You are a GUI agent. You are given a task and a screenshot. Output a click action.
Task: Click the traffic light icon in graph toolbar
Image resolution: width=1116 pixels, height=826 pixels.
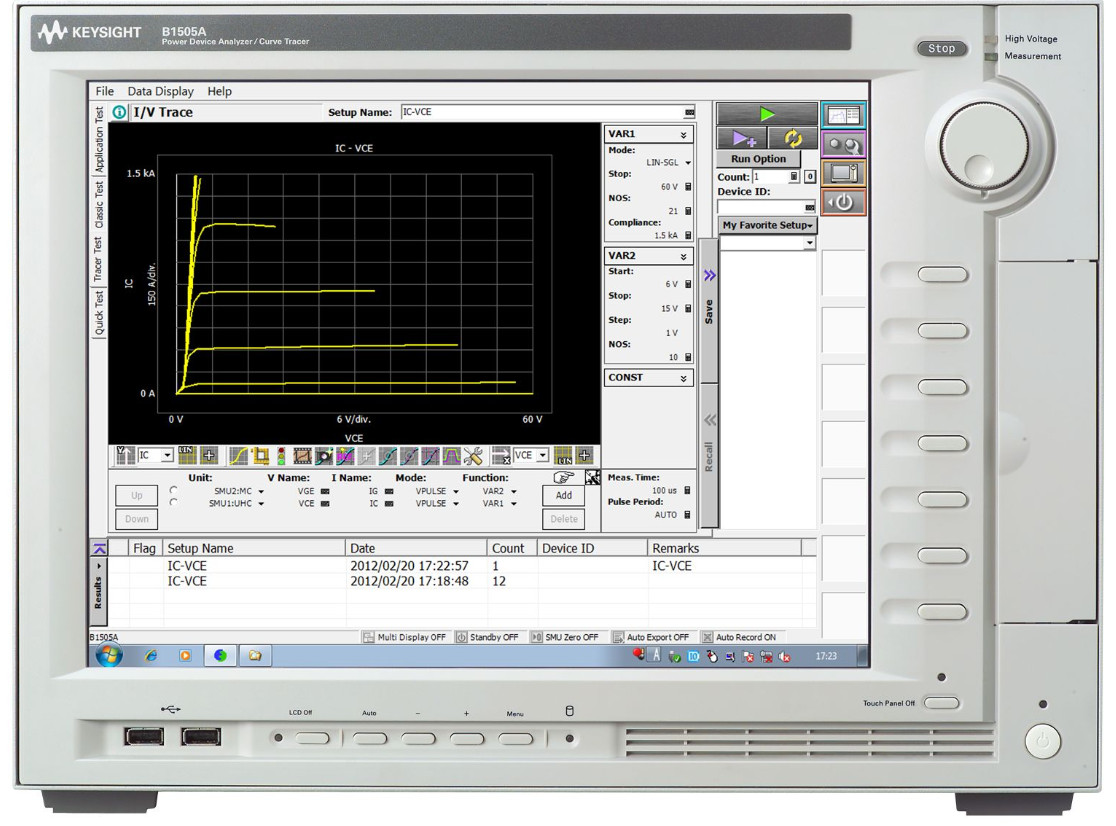click(x=282, y=455)
